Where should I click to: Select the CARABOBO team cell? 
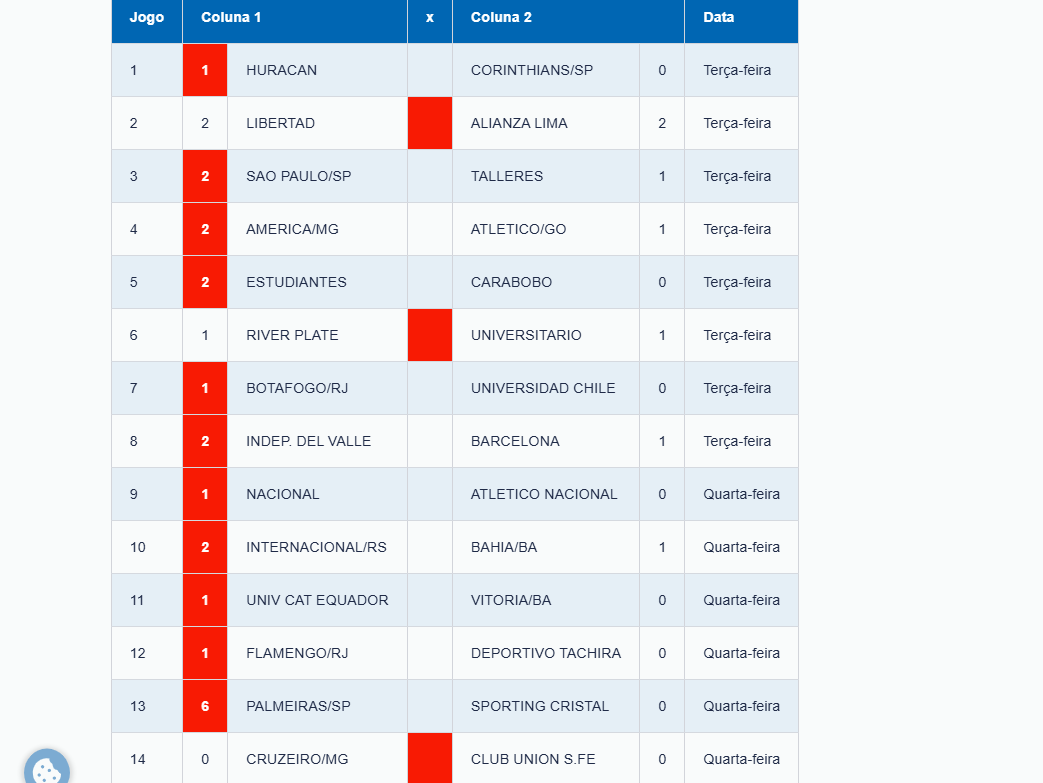[x=546, y=282]
